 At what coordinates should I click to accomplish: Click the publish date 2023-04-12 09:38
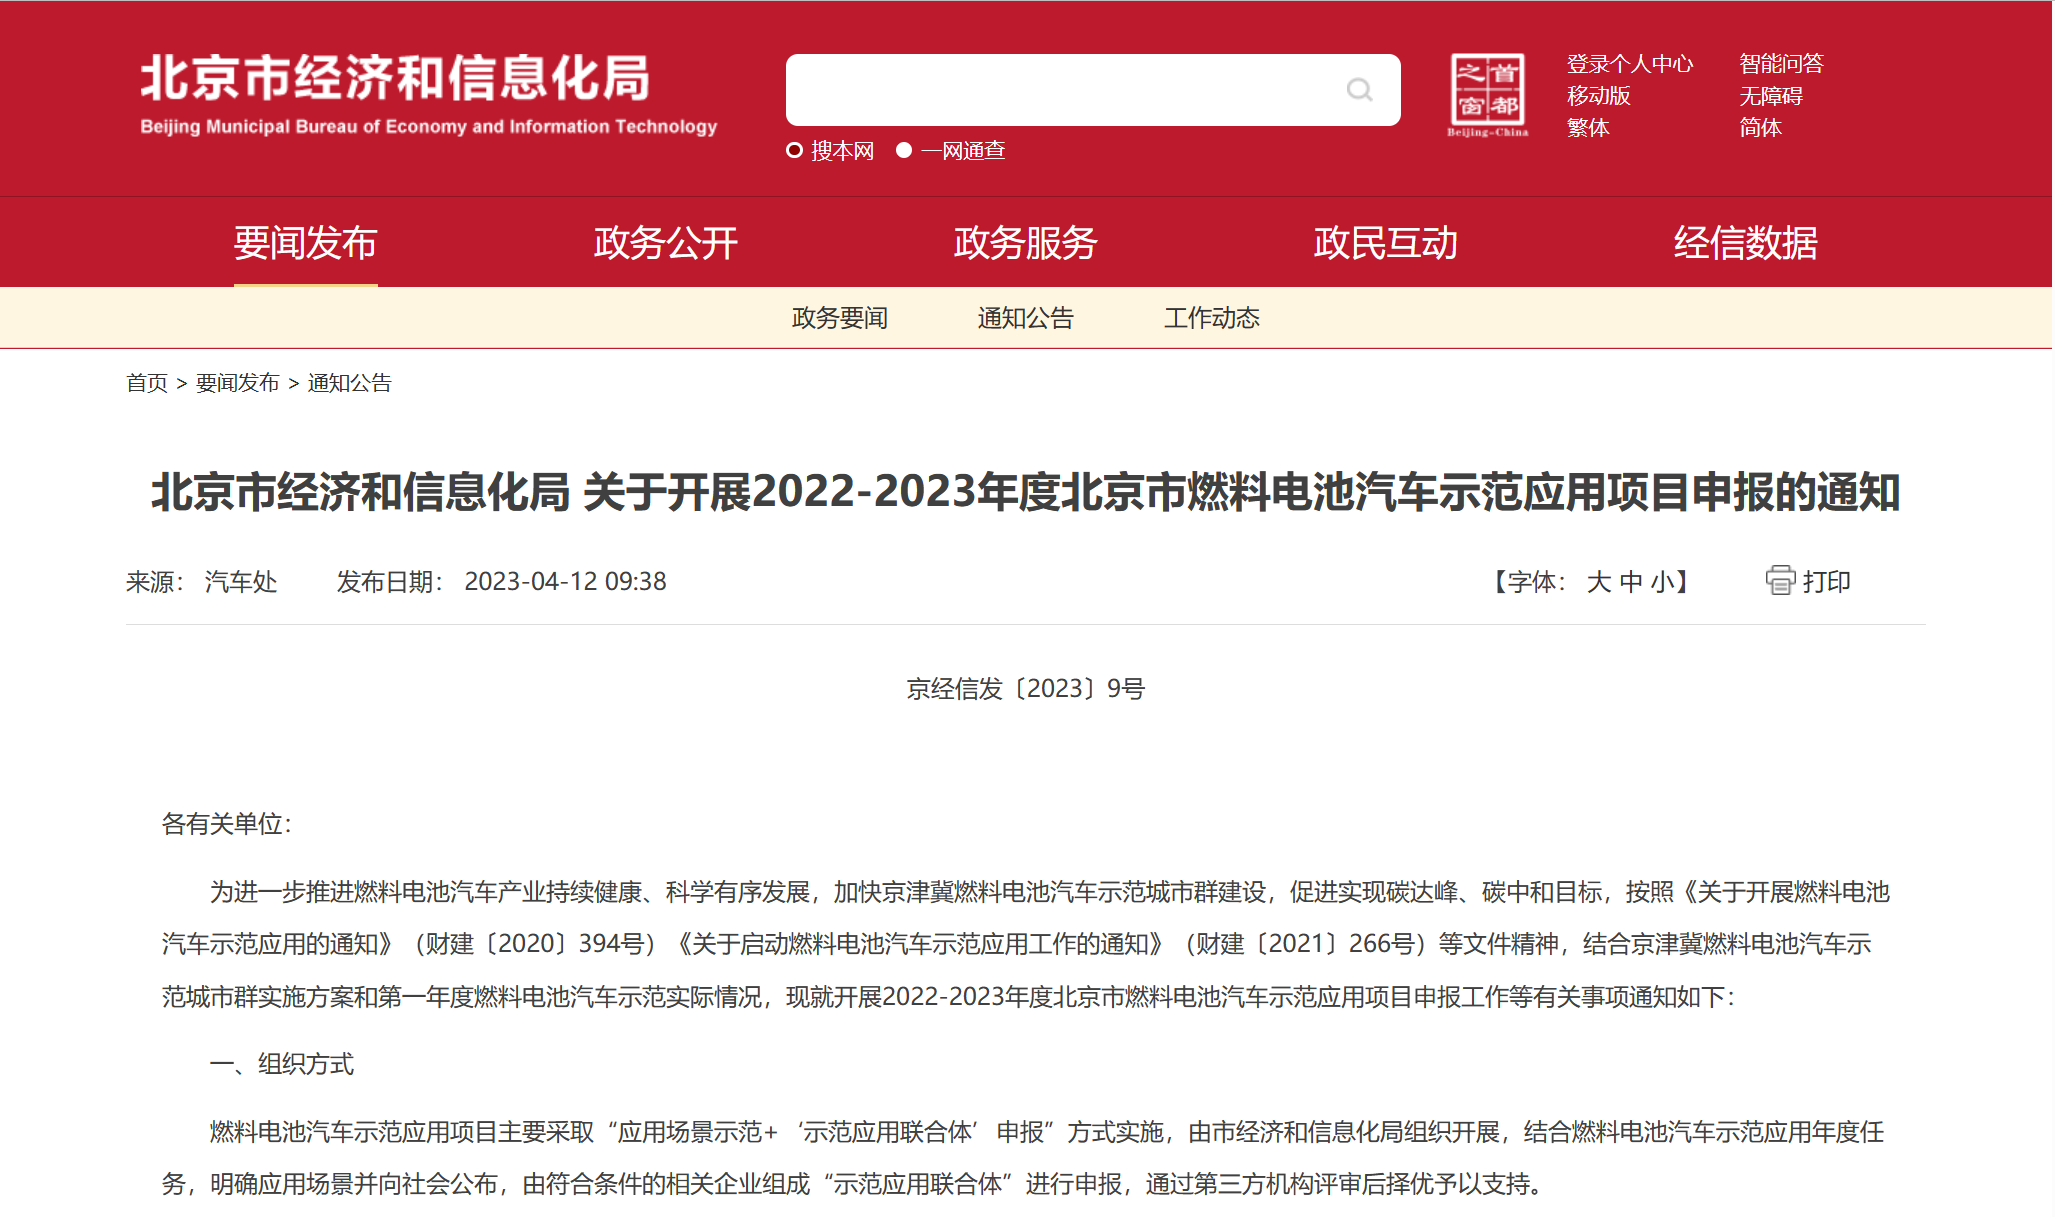(565, 581)
